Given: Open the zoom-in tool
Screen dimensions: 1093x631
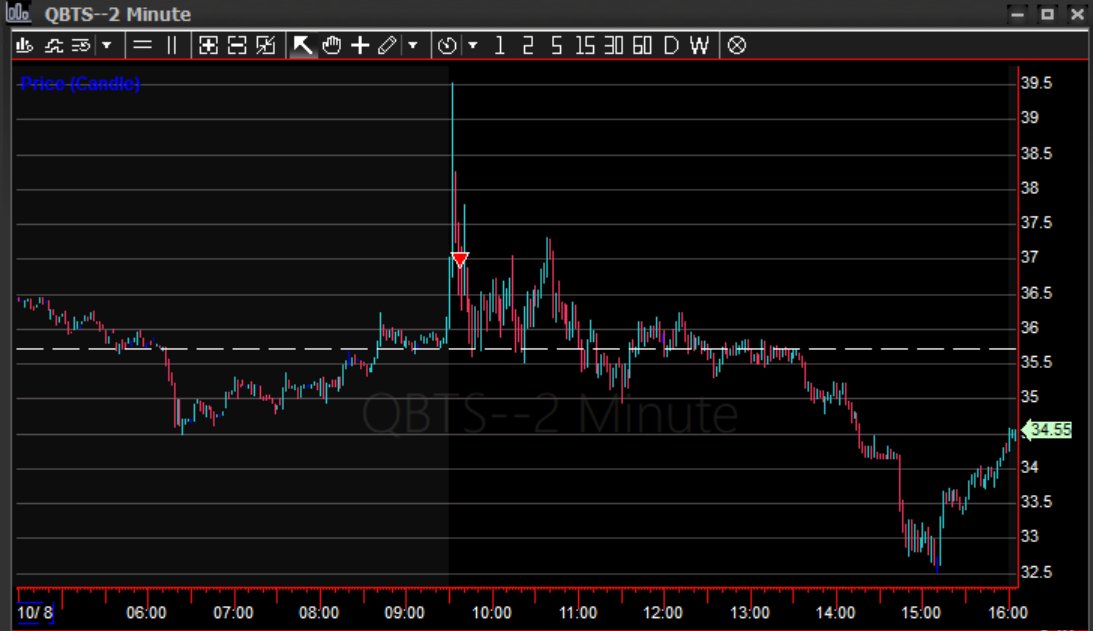Looking at the screenshot, I should click(x=207, y=45).
